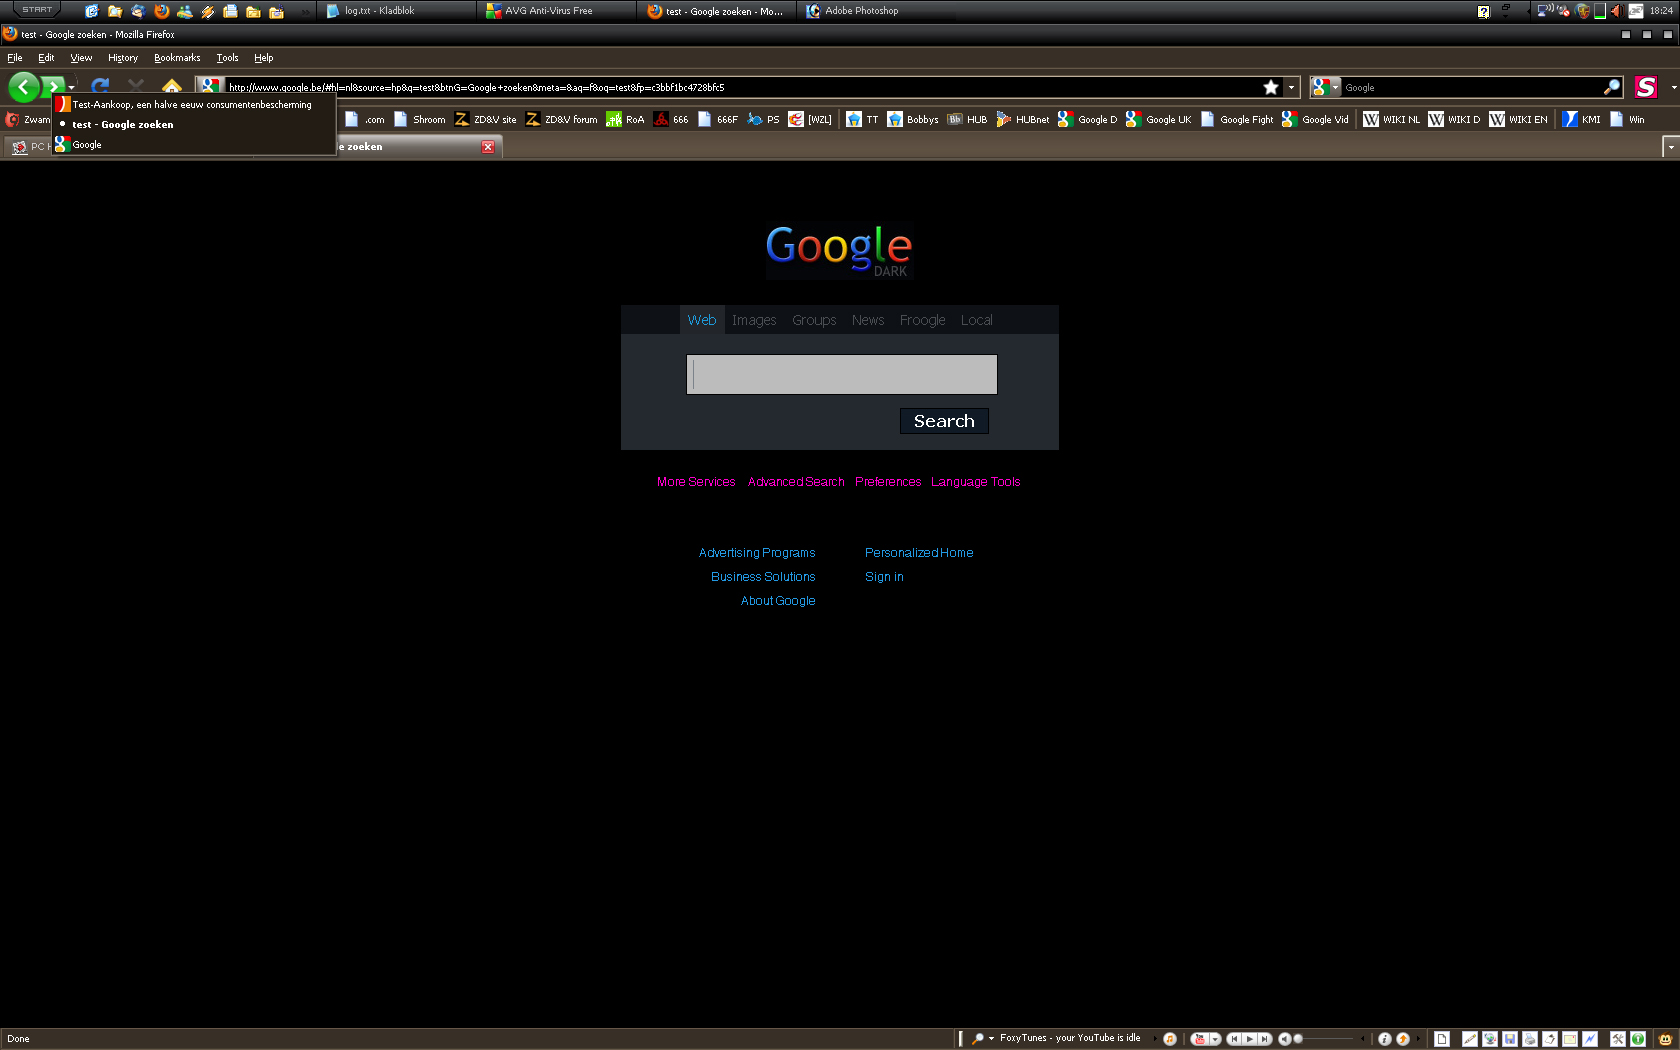The height and width of the screenshot is (1050, 1680).
Task: Open the File menu
Action: pyautogui.click(x=15, y=58)
